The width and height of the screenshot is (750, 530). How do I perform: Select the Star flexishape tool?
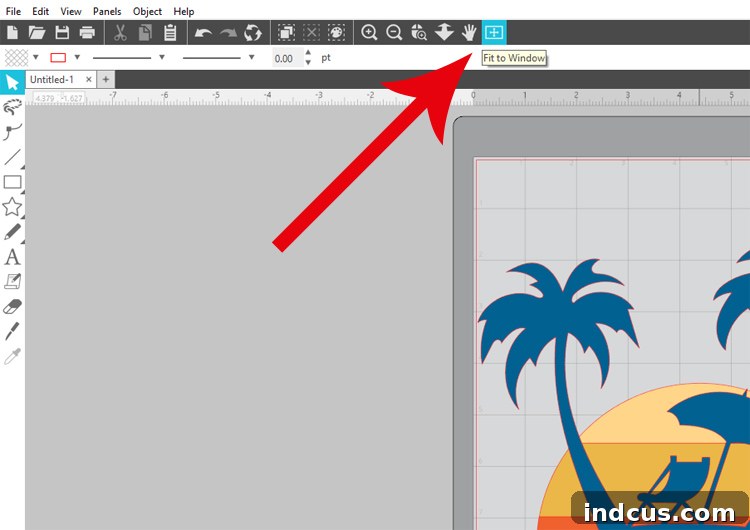coord(12,207)
